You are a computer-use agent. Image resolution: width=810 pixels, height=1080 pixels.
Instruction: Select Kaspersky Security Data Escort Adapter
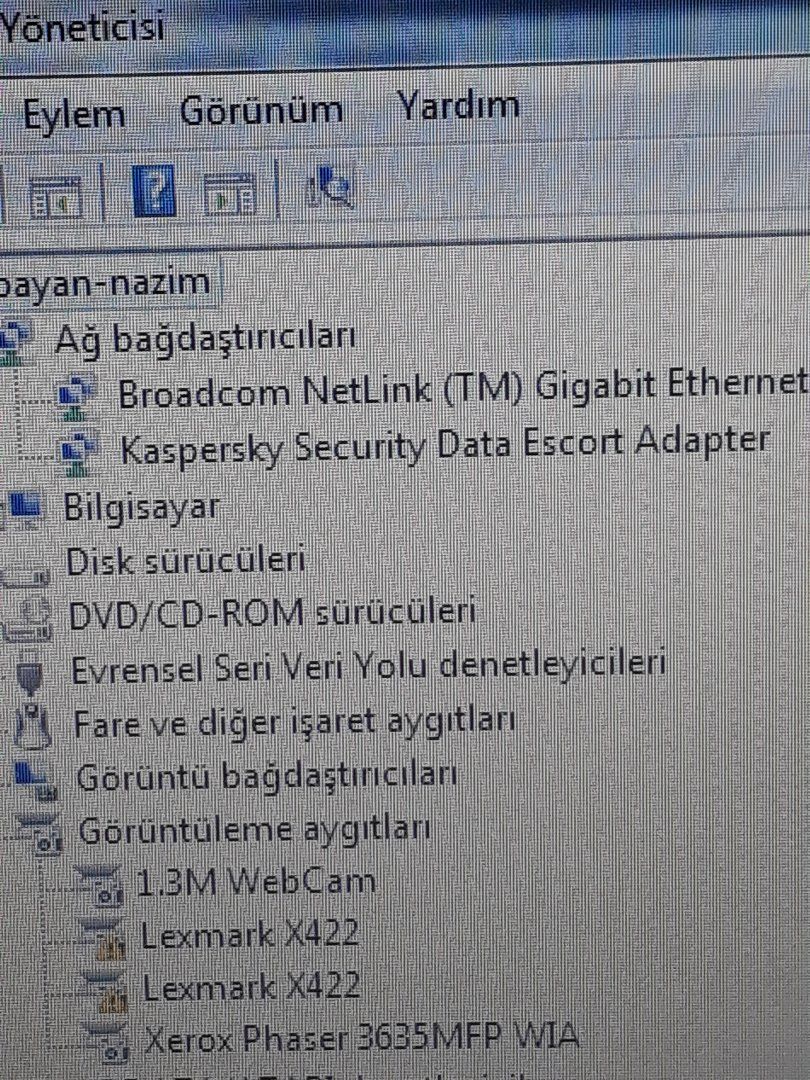445,446
